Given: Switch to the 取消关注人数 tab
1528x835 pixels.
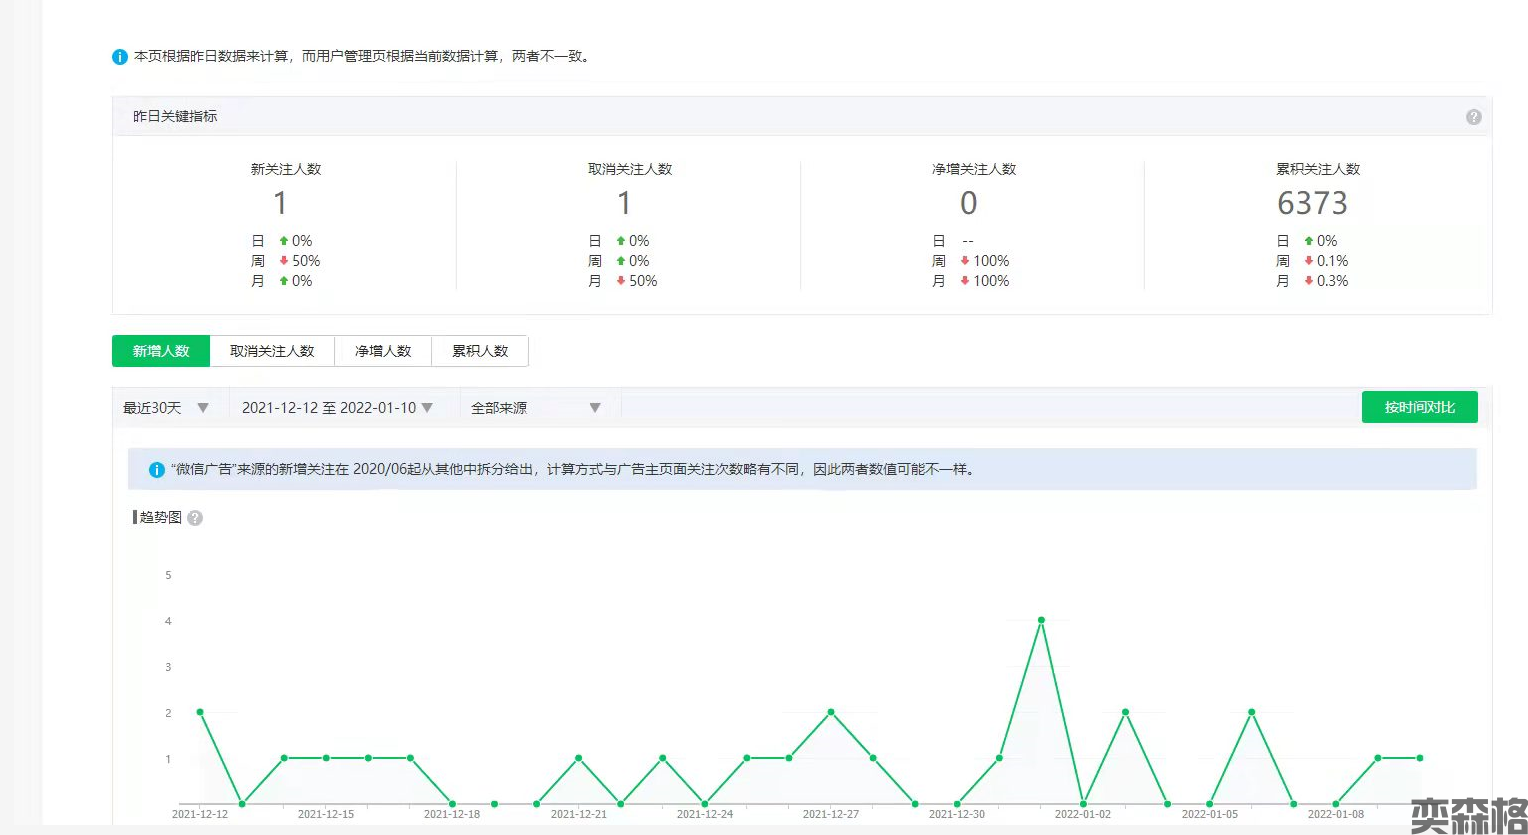Looking at the screenshot, I should [272, 351].
